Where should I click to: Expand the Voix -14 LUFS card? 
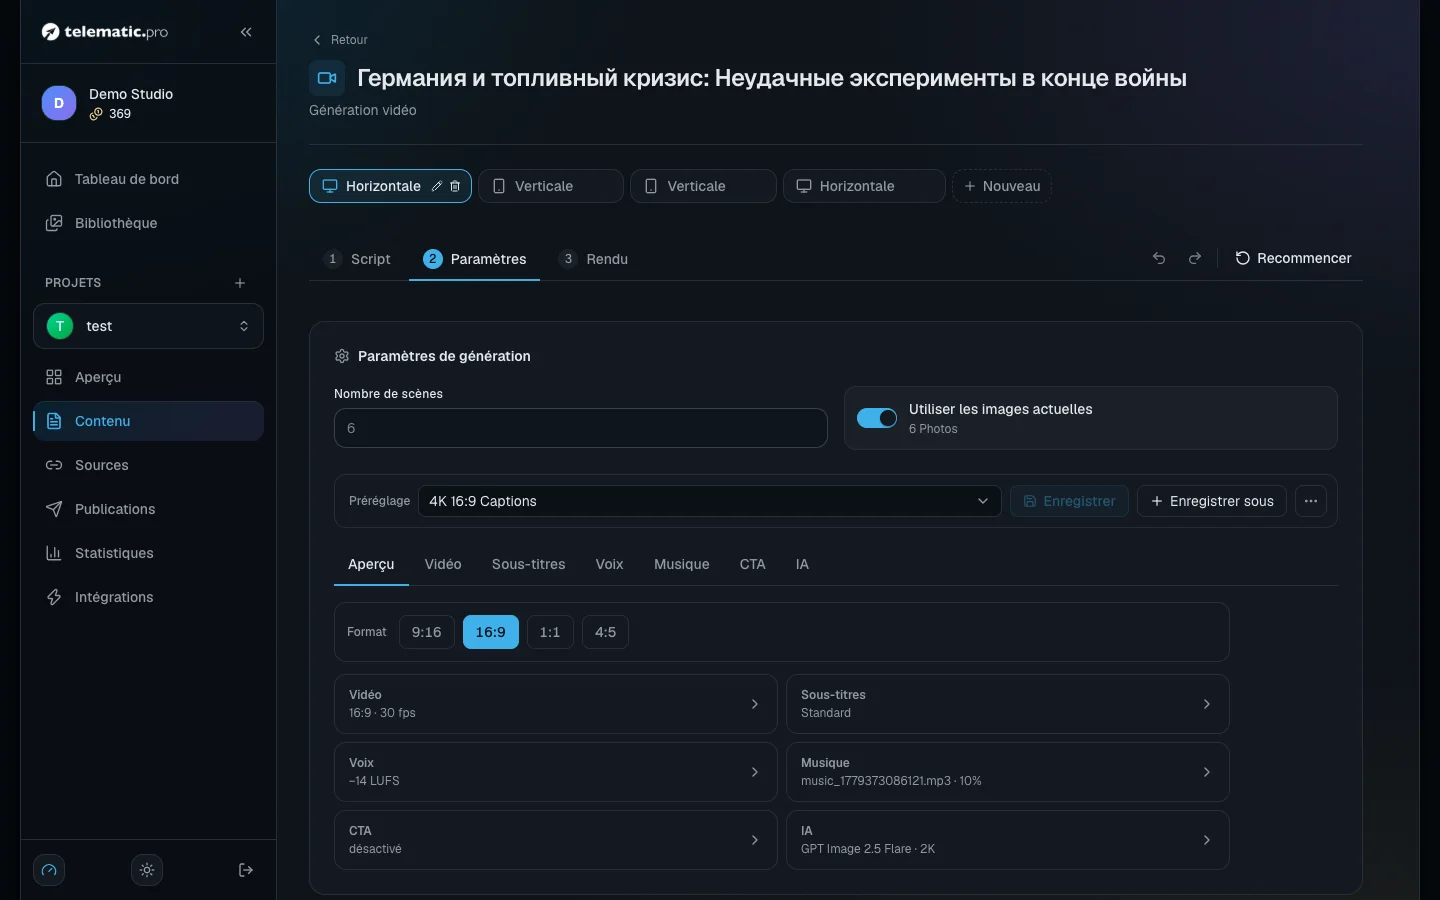tap(556, 772)
